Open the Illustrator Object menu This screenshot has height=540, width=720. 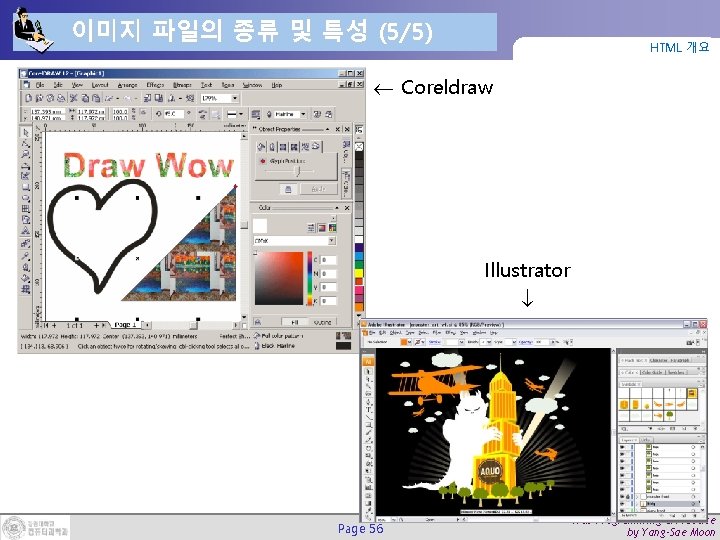(396, 332)
